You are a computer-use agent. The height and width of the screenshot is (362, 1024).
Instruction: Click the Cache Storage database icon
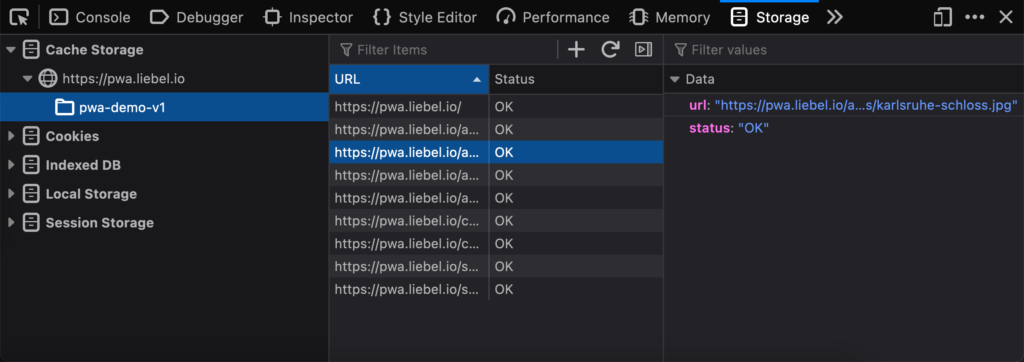pyautogui.click(x=31, y=50)
